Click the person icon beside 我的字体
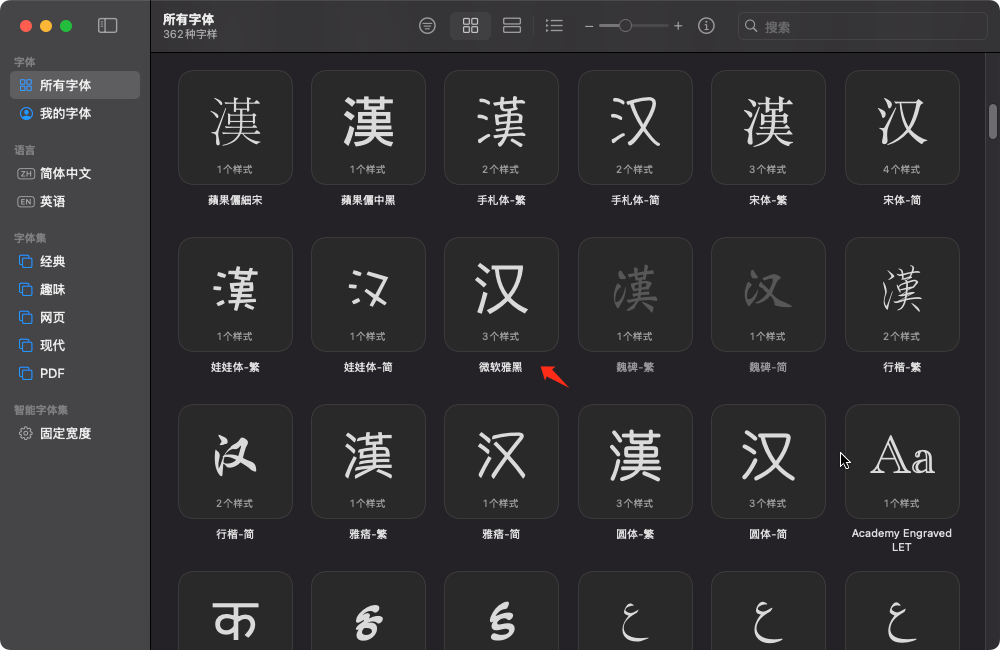The height and width of the screenshot is (650, 1000). pos(26,114)
